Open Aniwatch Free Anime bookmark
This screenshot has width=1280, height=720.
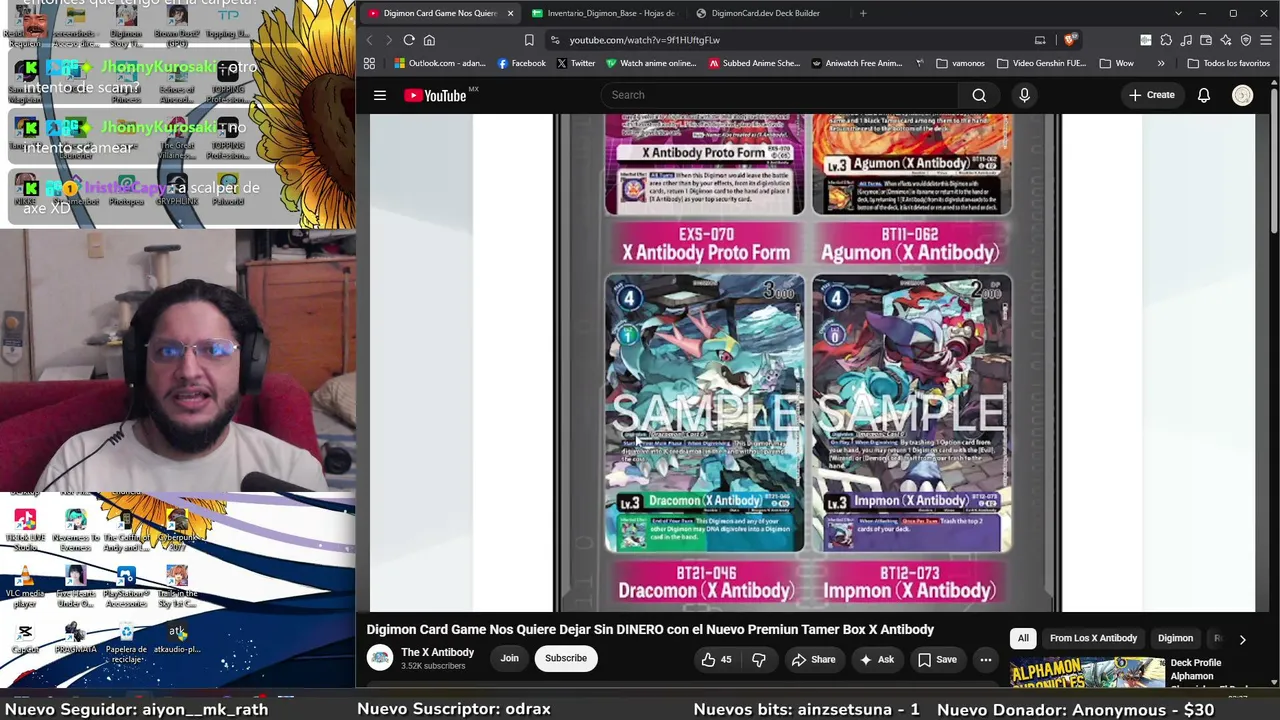(857, 63)
